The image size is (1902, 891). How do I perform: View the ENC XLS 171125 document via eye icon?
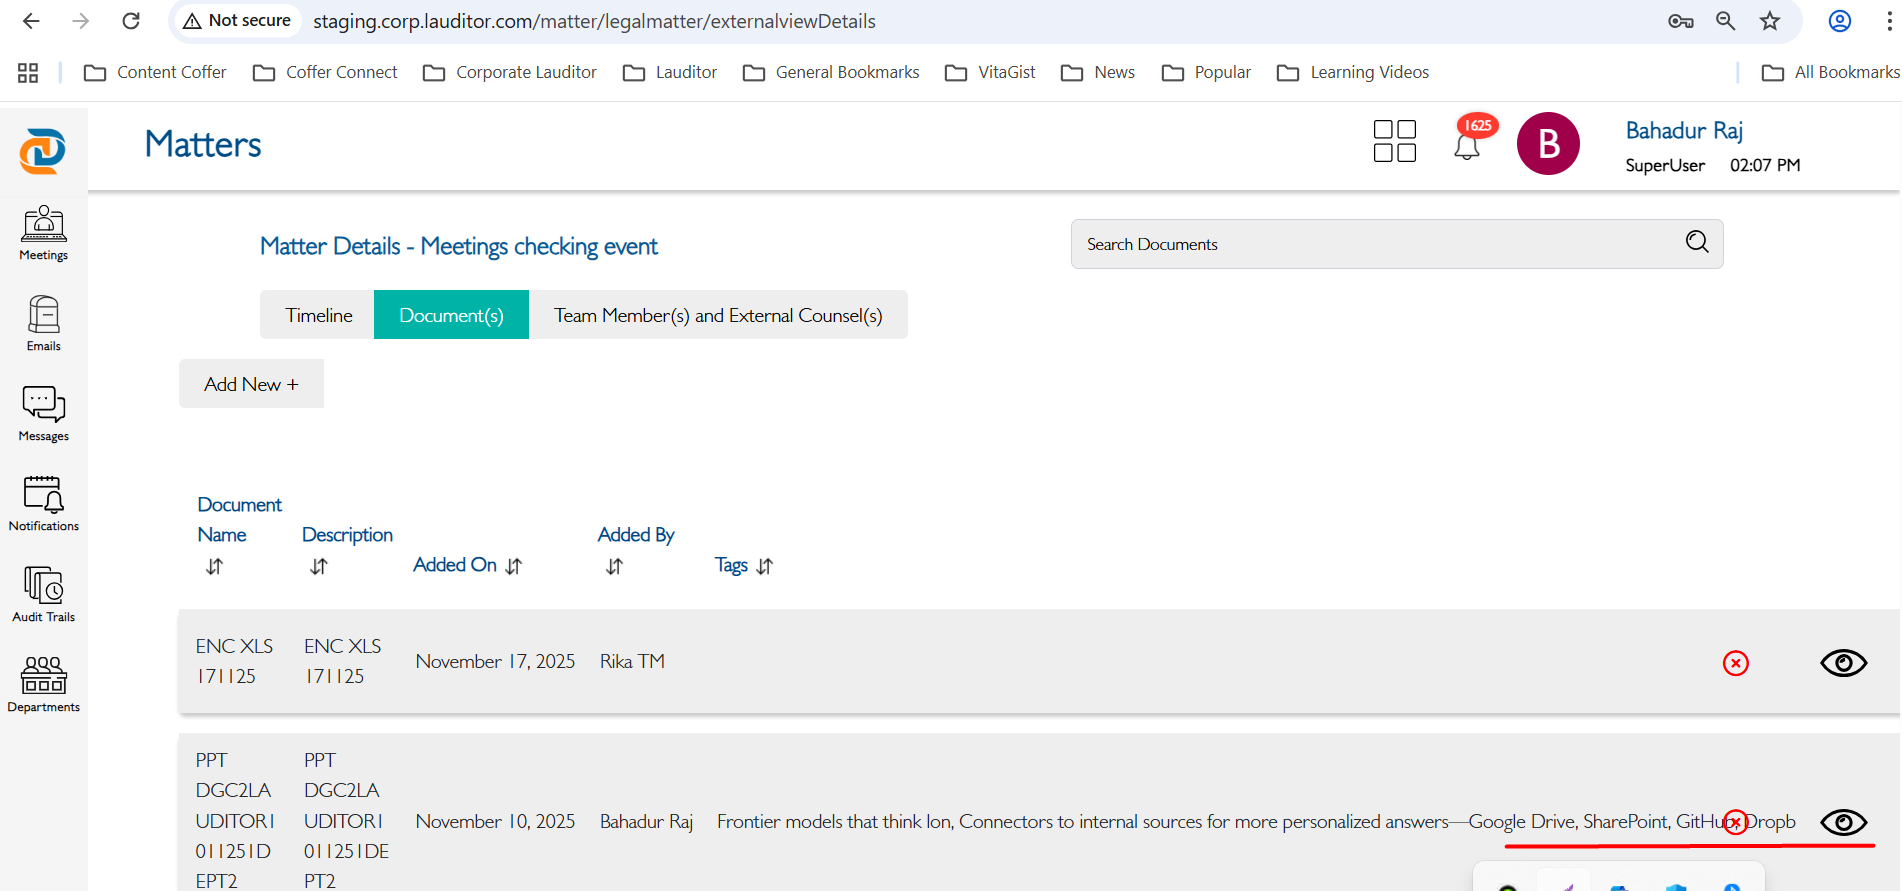(x=1843, y=663)
